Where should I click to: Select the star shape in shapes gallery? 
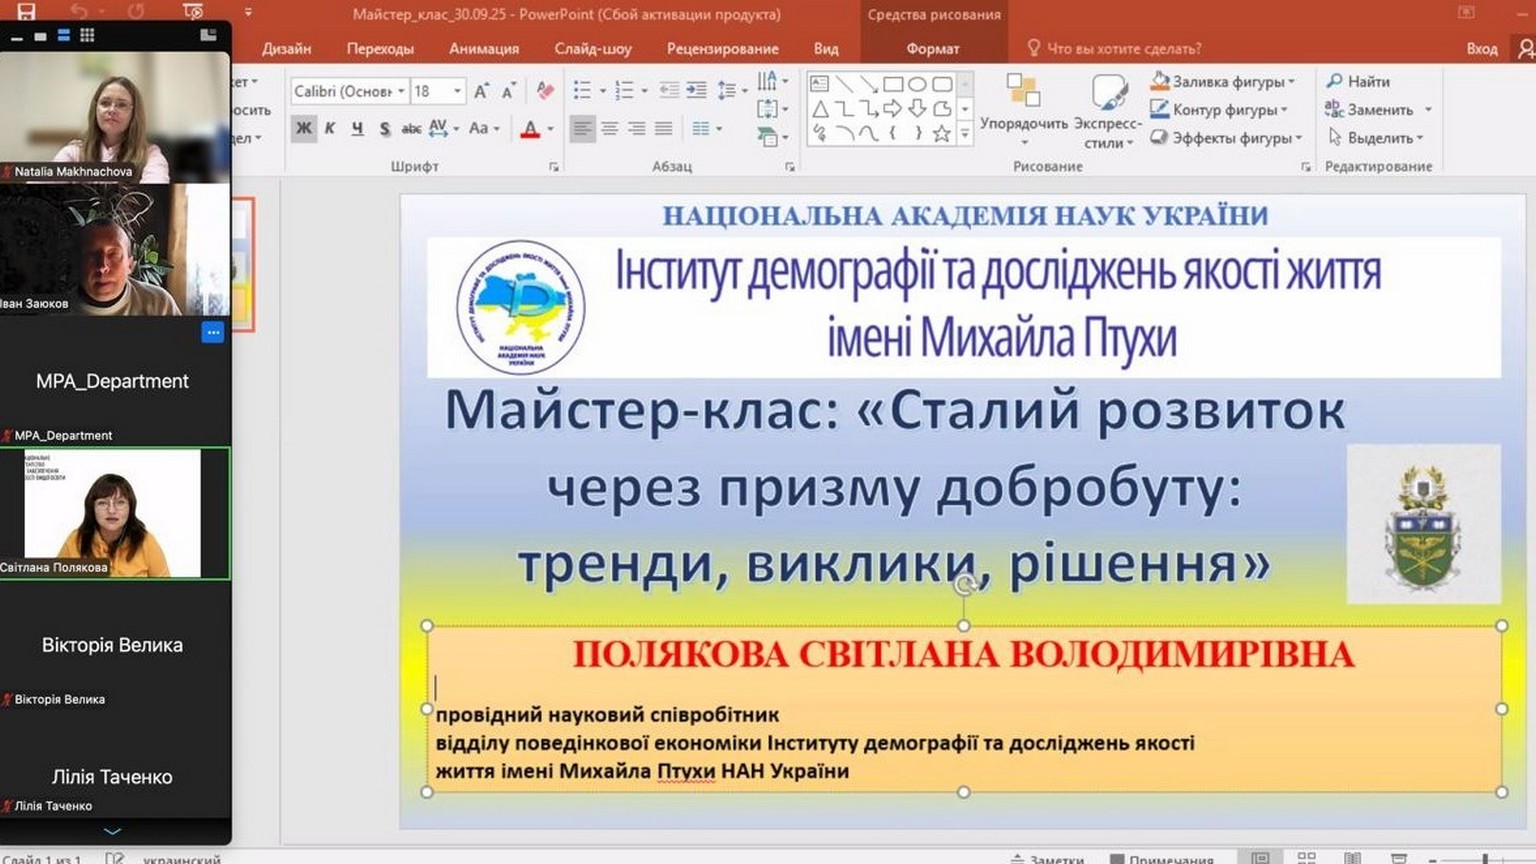click(941, 134)
